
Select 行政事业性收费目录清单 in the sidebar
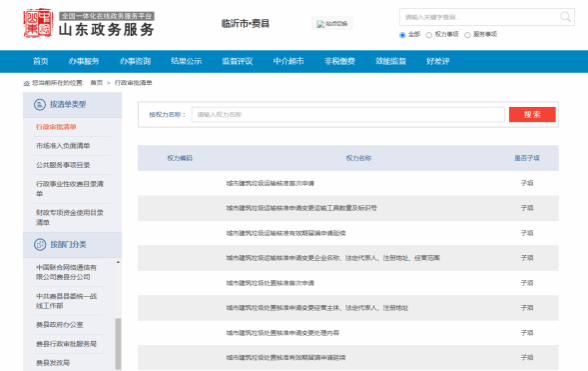click(70, 189)
